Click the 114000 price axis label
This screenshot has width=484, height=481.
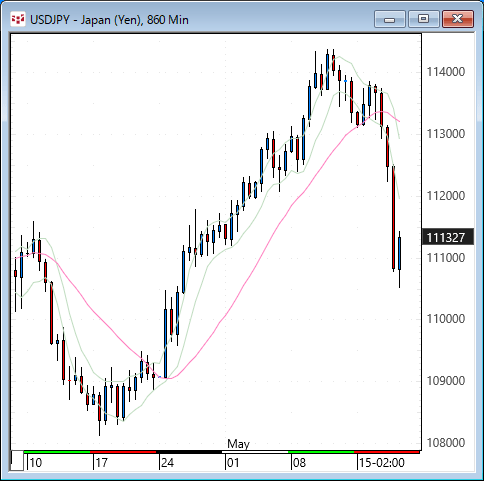(x=446, y=72)
